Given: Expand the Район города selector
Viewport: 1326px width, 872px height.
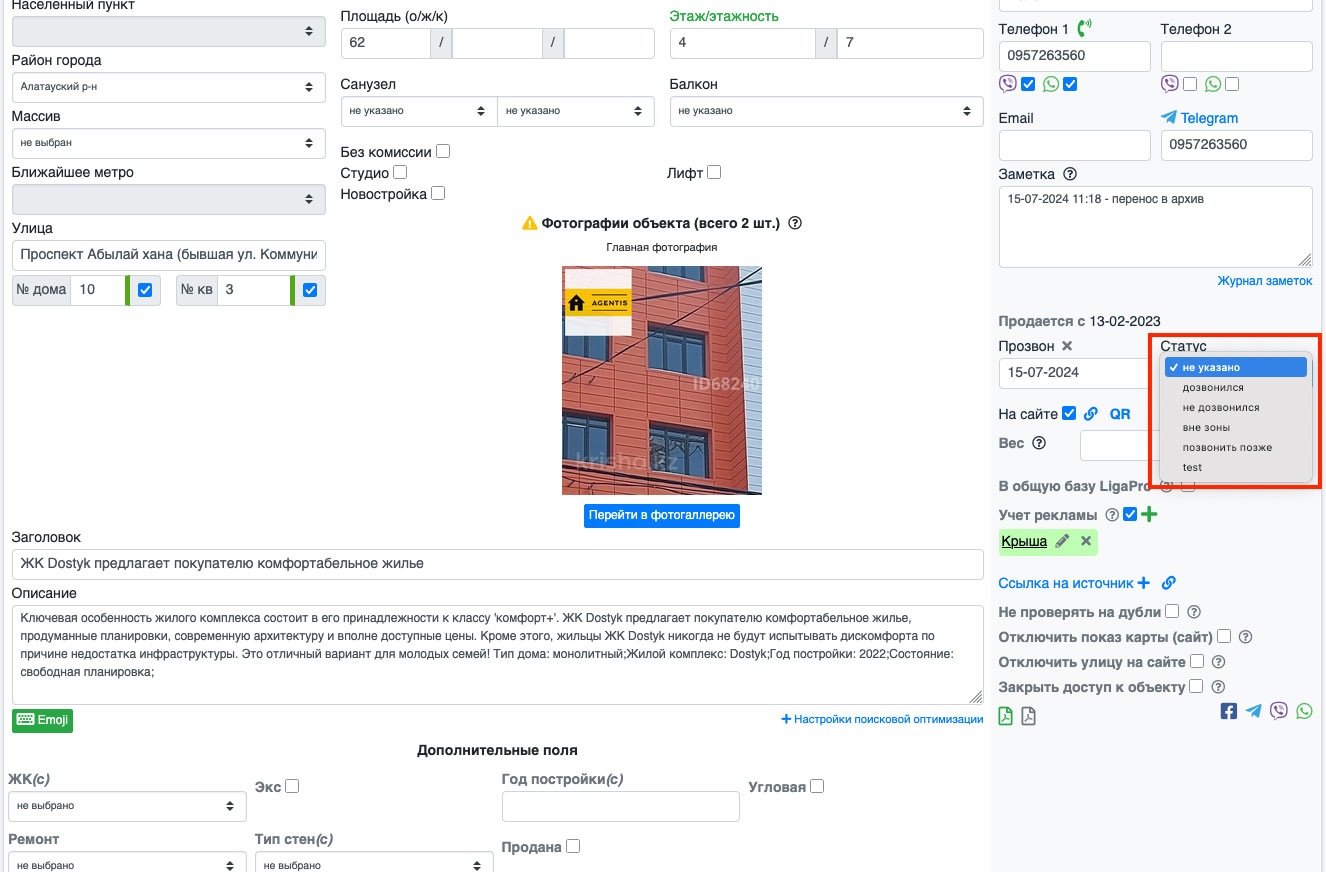Looking at the screenshot, I should click(168, 87).
